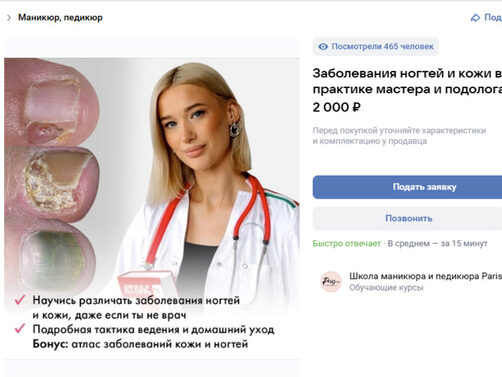Image resolution: width=502 pixels, height=377 pixels.
Task: Click the Быстро отвечает status text
Action: (346, 244)
